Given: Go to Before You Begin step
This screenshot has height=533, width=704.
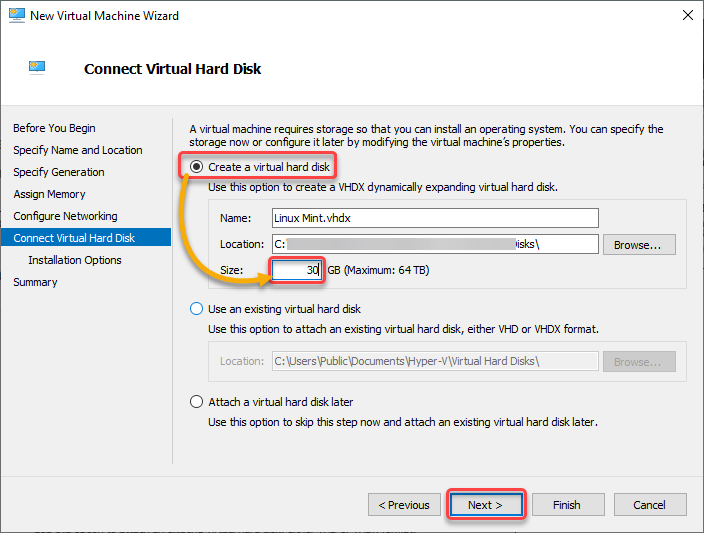Looking at the screenshot, I should pos(54,128).
